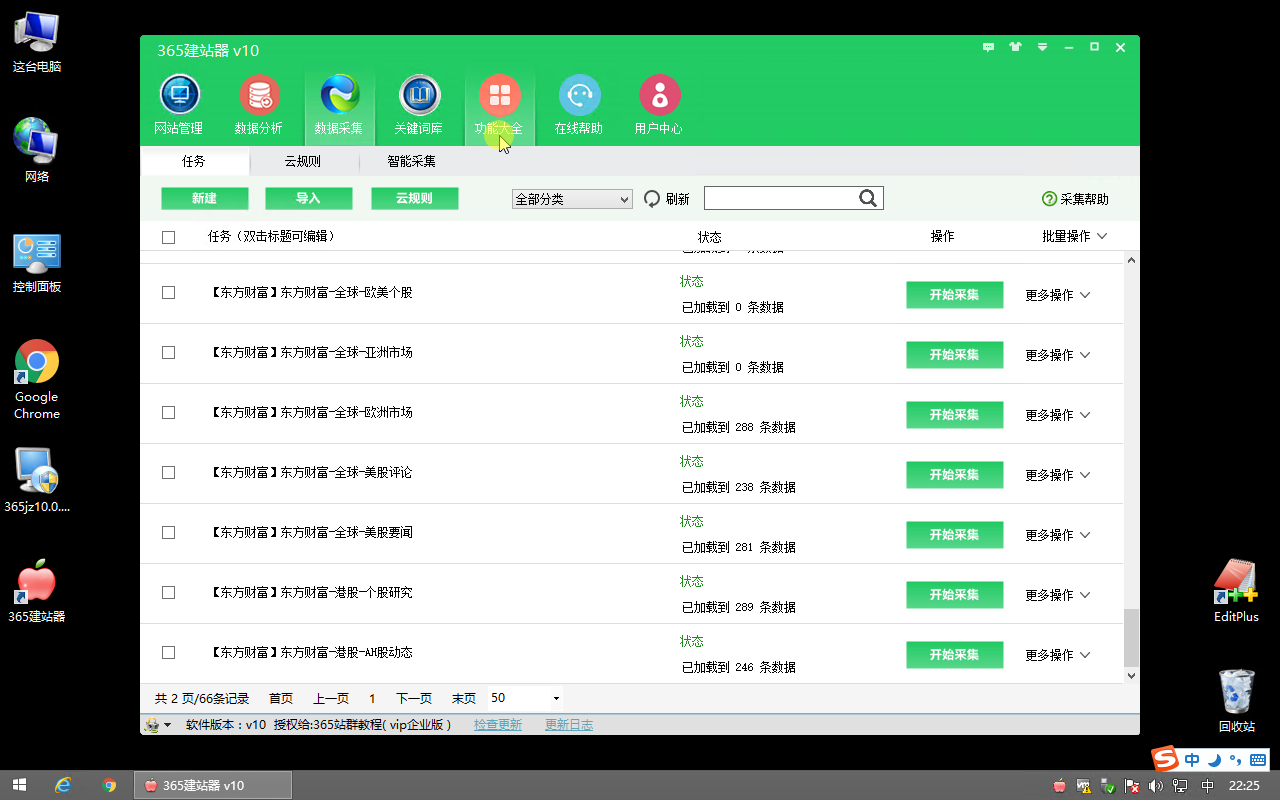1280x800 pixels.
Task: Expand 更多操作 for 亚洲市场 row
Action: click(1058, 355)
